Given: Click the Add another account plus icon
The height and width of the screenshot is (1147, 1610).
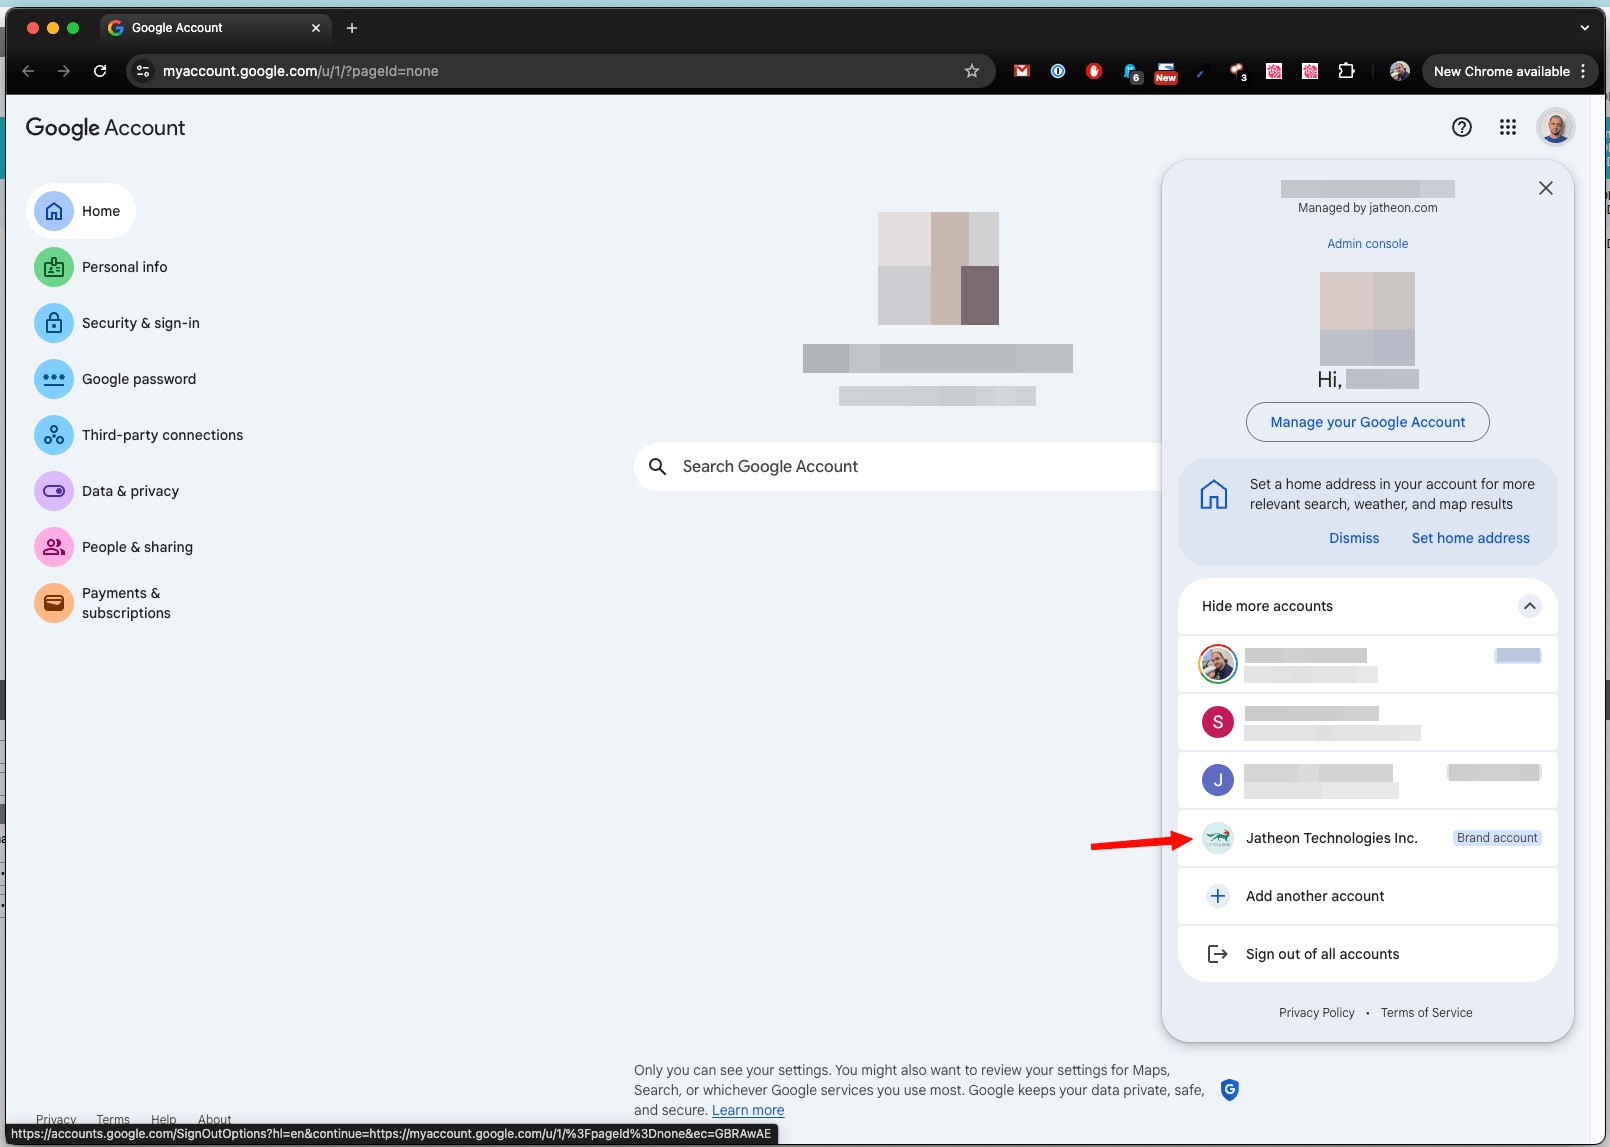Looking at the screenshot, I should [1218, 896].
